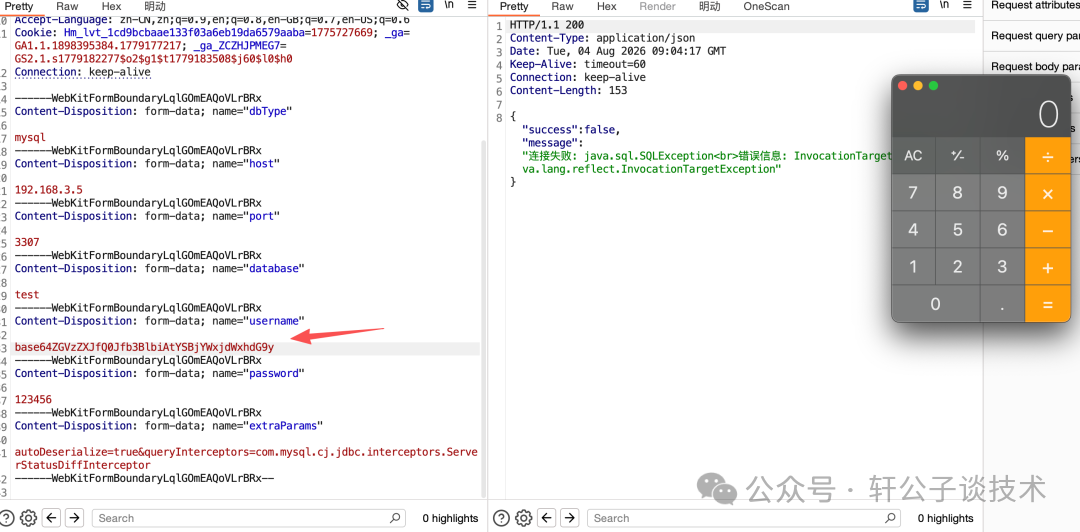
Task: Click Content-Length: 153 response header
Action: 568,90
